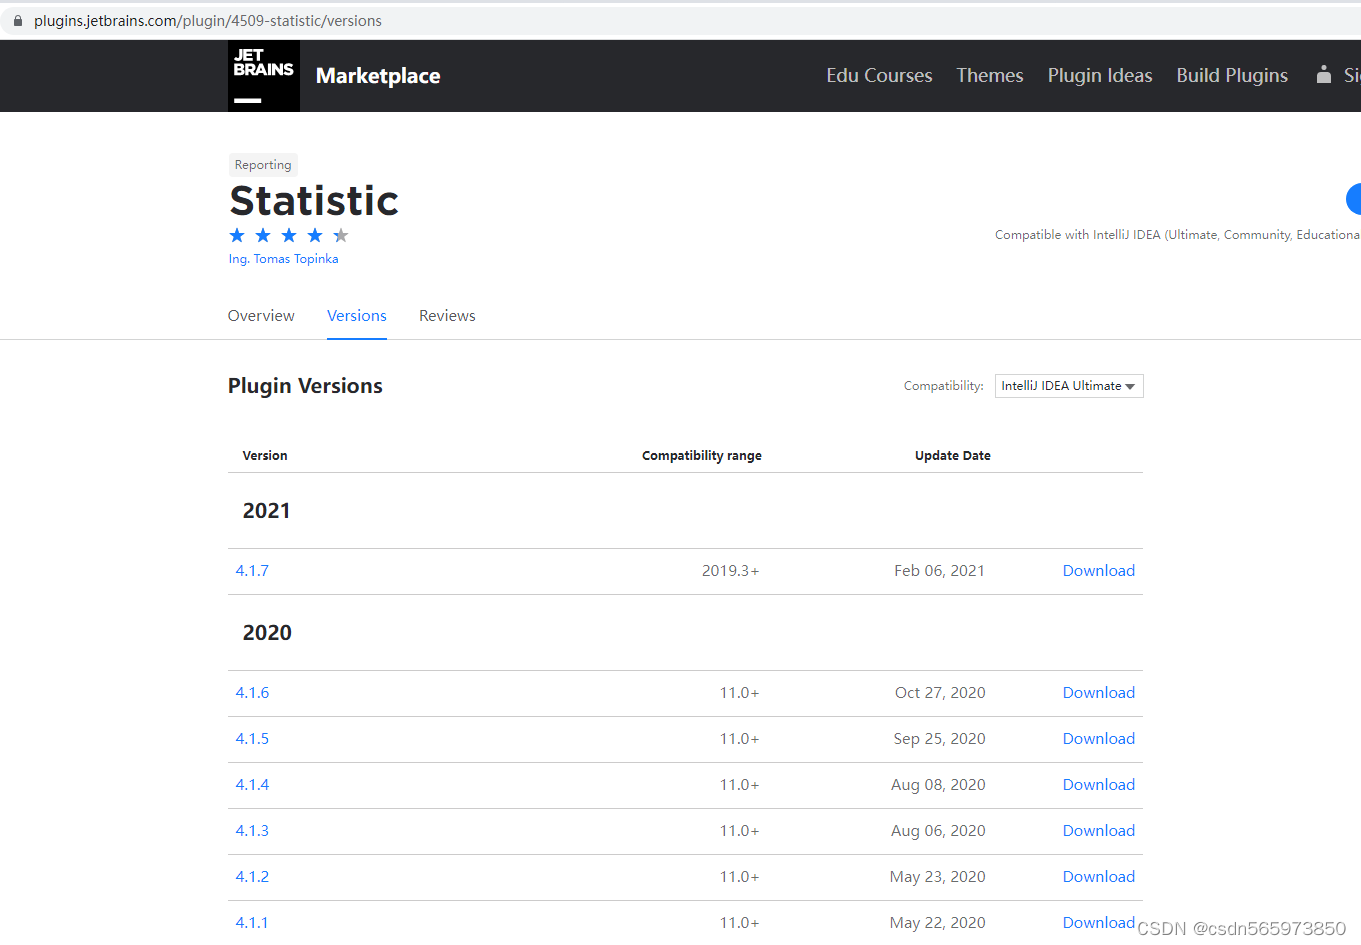
Task: Click the Plugin Versions heading
Action: click(x=305, y=386)
